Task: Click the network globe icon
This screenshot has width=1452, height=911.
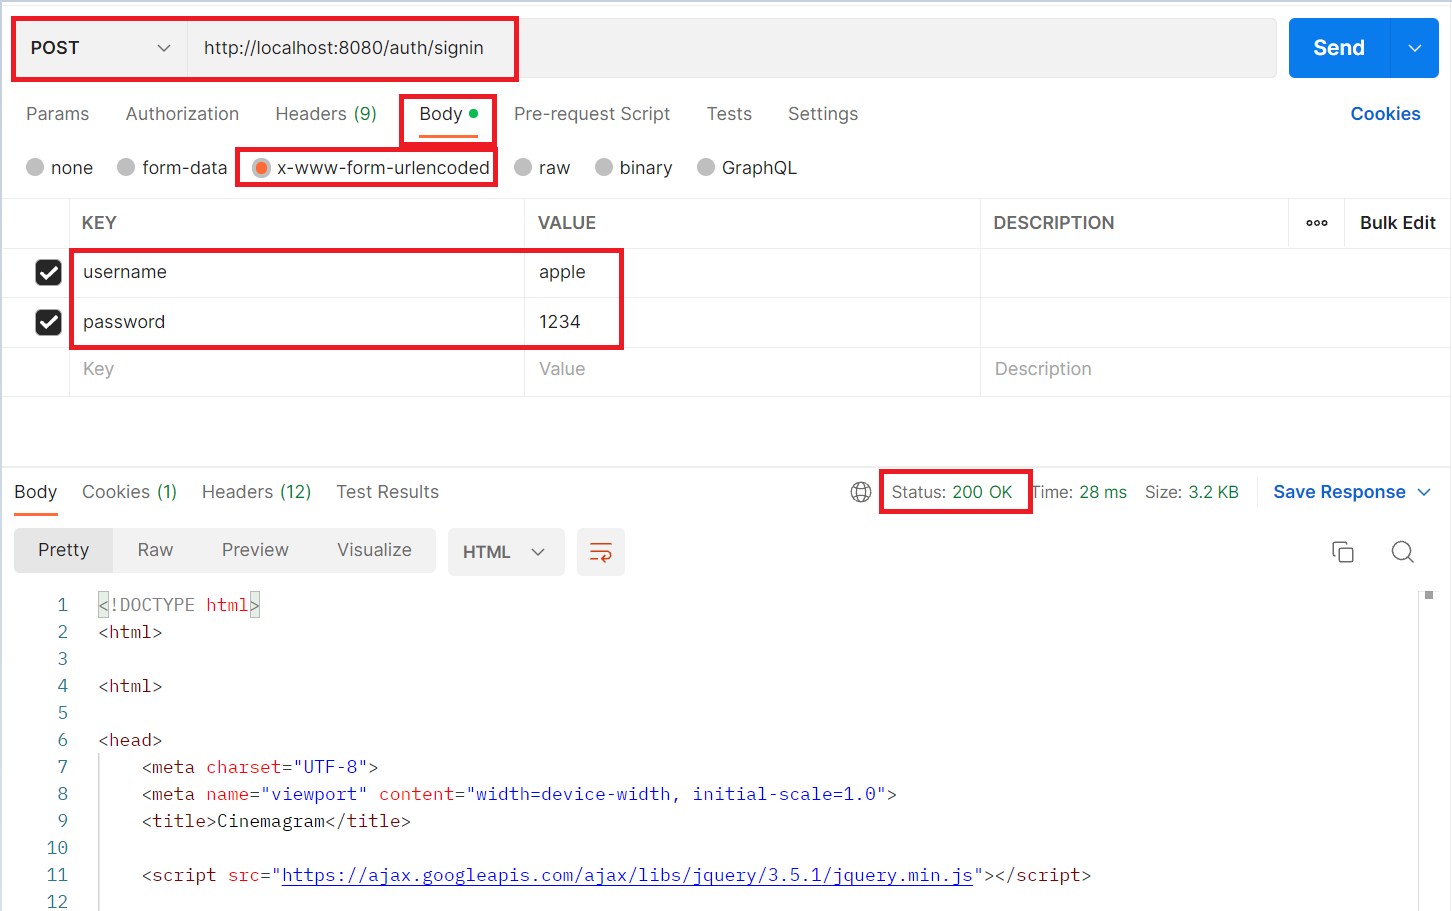Action: pos(861,492)
